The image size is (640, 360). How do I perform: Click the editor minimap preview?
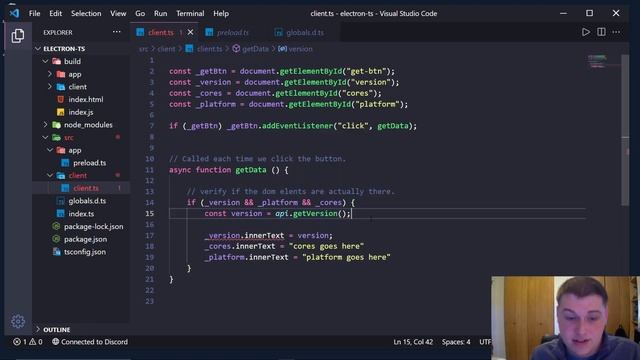pos(597,61)
